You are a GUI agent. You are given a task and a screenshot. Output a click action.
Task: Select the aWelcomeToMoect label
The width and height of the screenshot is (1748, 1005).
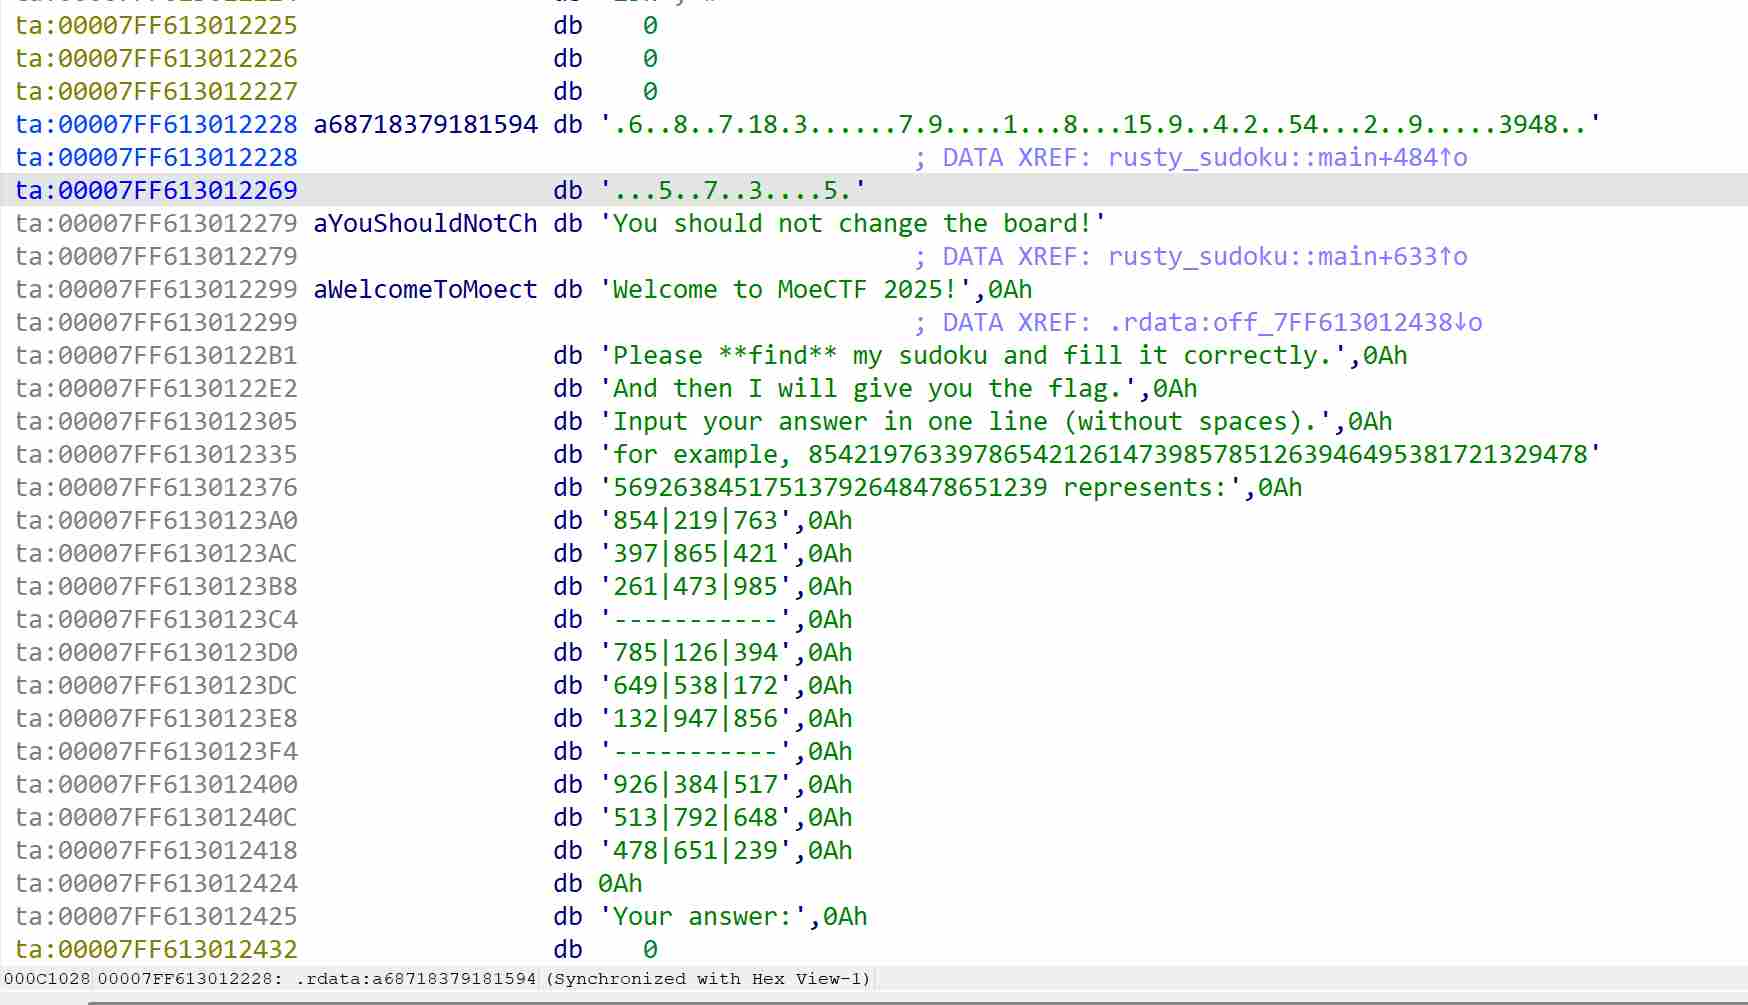425,290
